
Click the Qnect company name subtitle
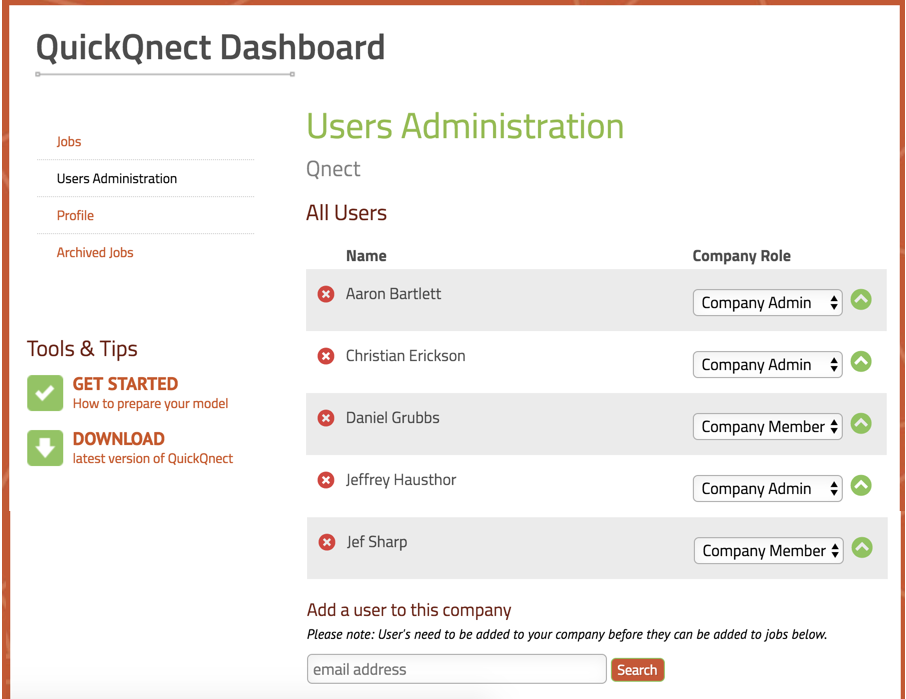coord(333,169)
